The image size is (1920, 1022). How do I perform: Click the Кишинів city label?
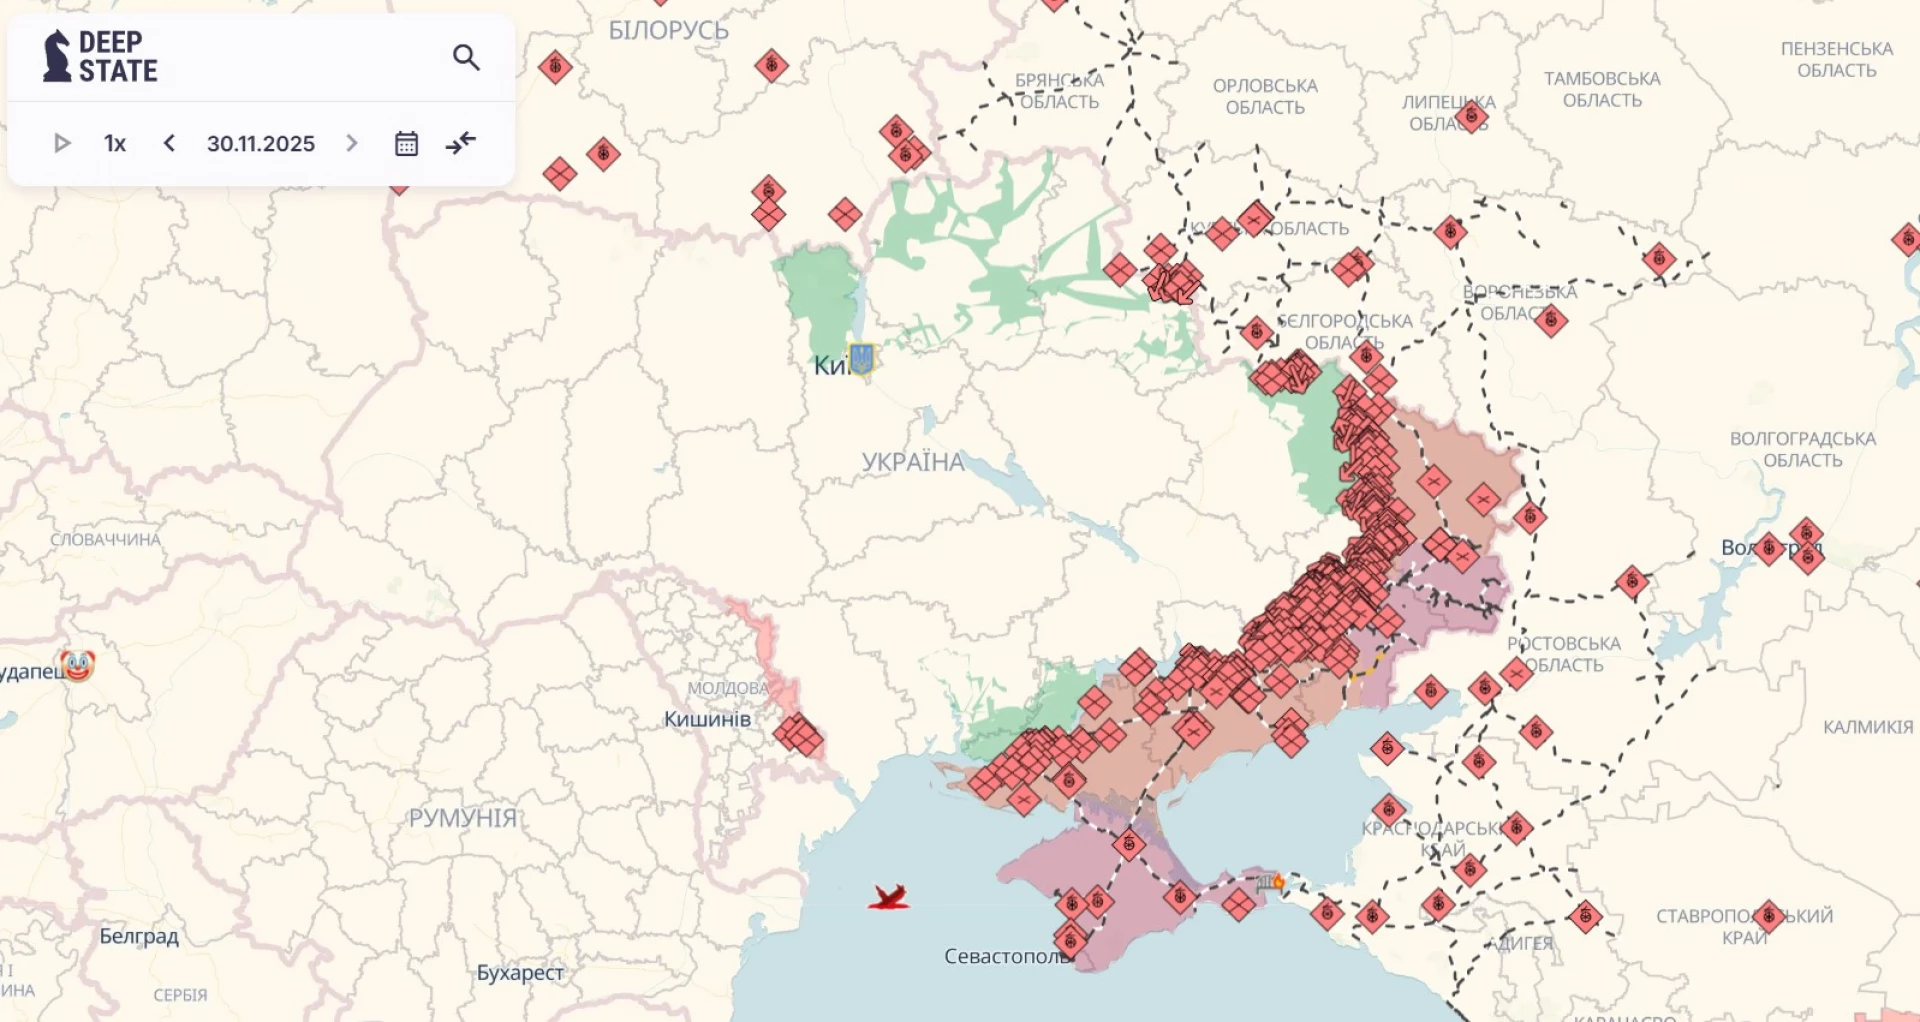click(x=707, y=718)
